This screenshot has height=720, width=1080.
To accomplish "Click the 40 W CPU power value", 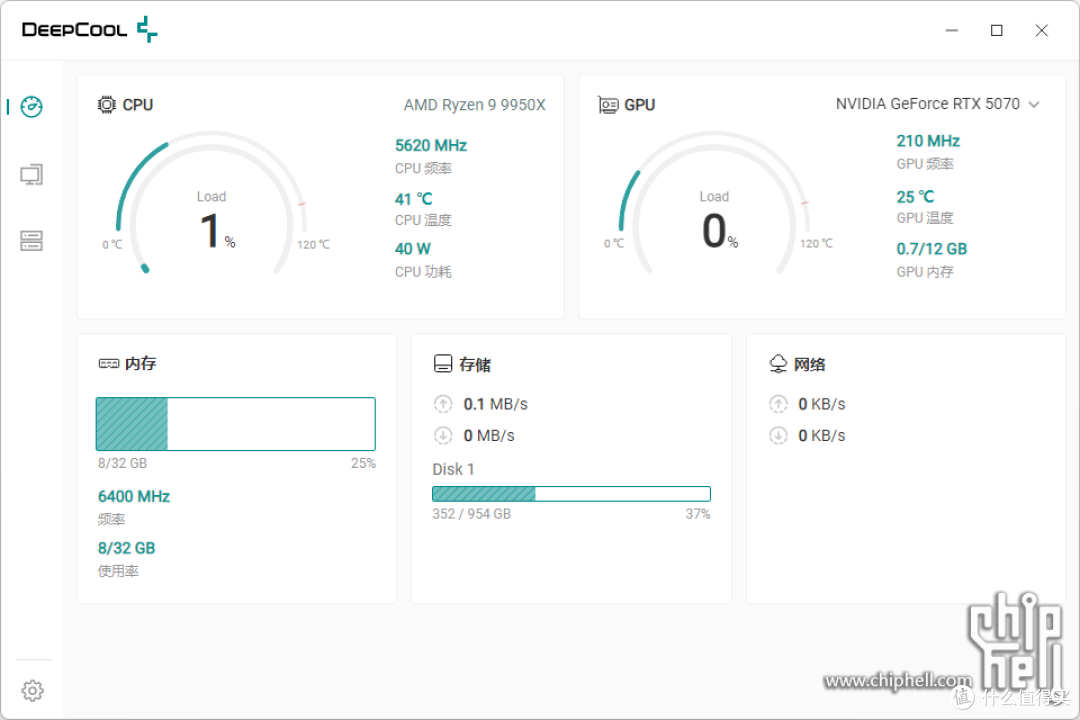I will coord(413,249).
